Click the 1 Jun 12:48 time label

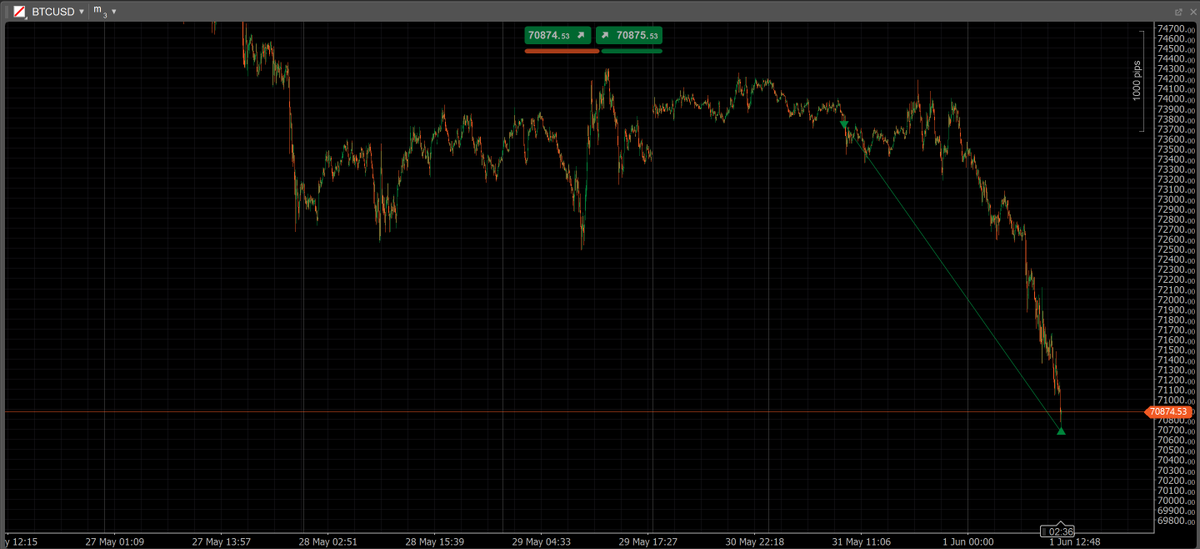tap(1074, 542)
